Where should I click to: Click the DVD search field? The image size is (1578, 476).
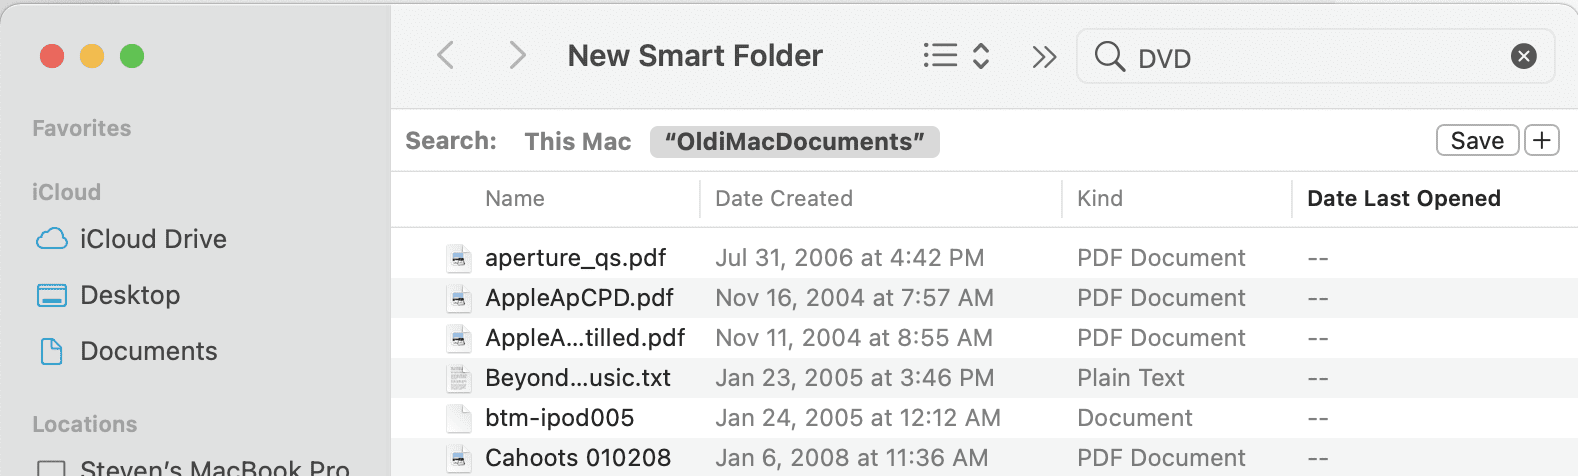point(1310,57)
